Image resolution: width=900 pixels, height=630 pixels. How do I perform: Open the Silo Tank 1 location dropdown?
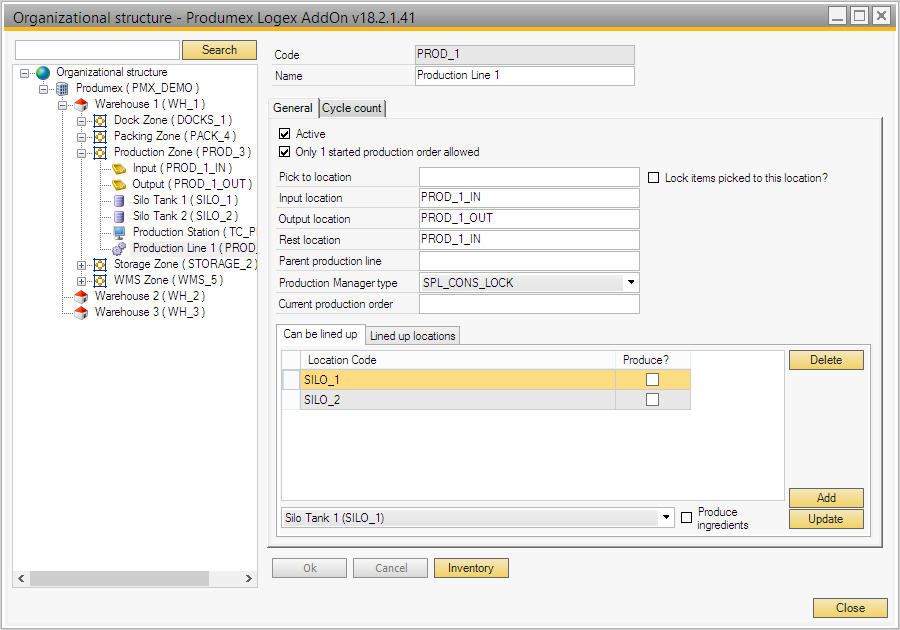click(x=666, y=518)
